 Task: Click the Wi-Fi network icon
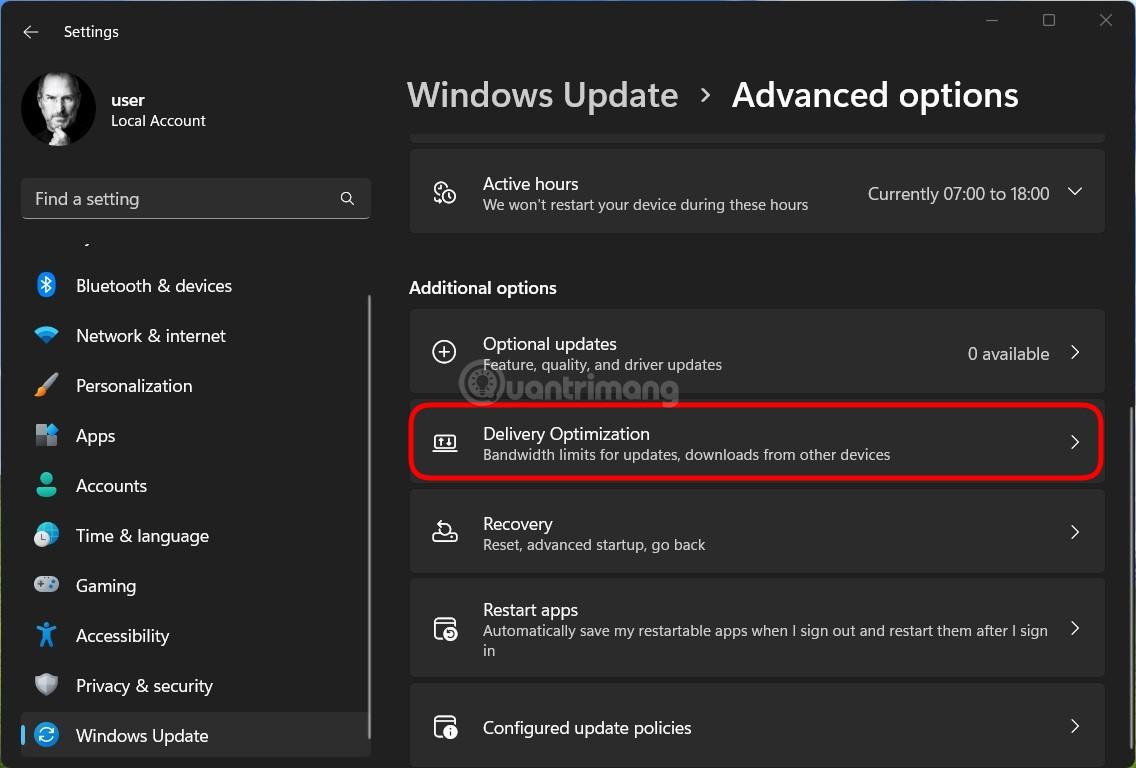point(46,335)
